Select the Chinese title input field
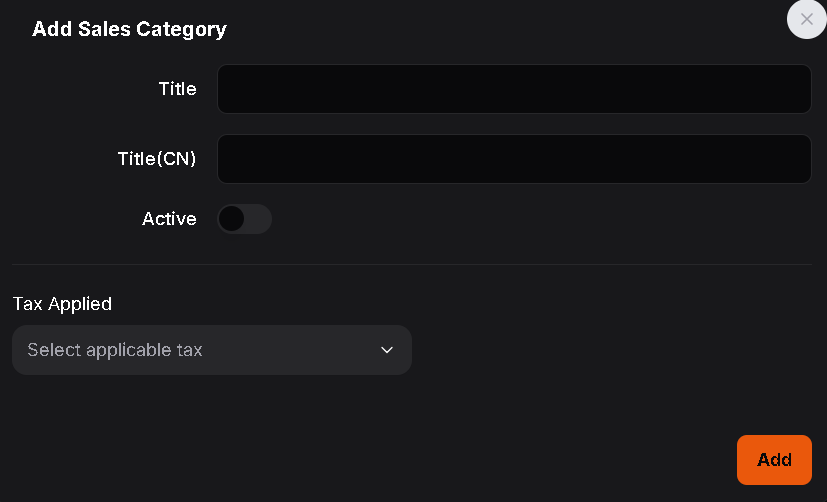 tap(513, 159)
